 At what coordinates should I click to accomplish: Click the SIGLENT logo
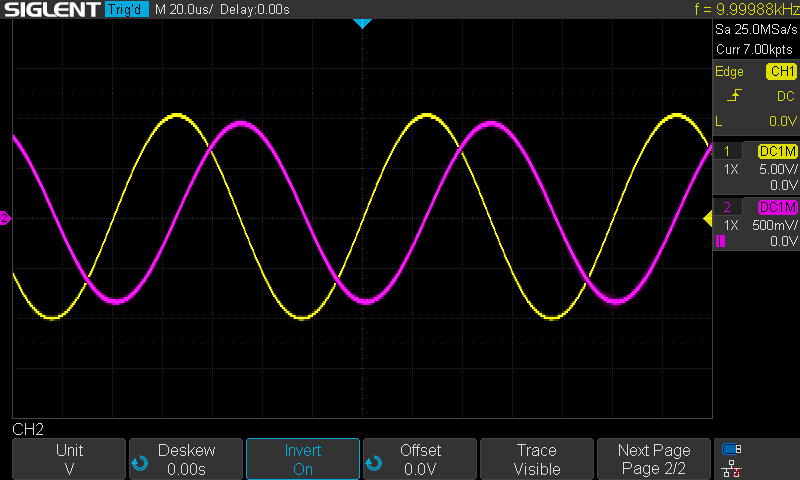(52, 9)
